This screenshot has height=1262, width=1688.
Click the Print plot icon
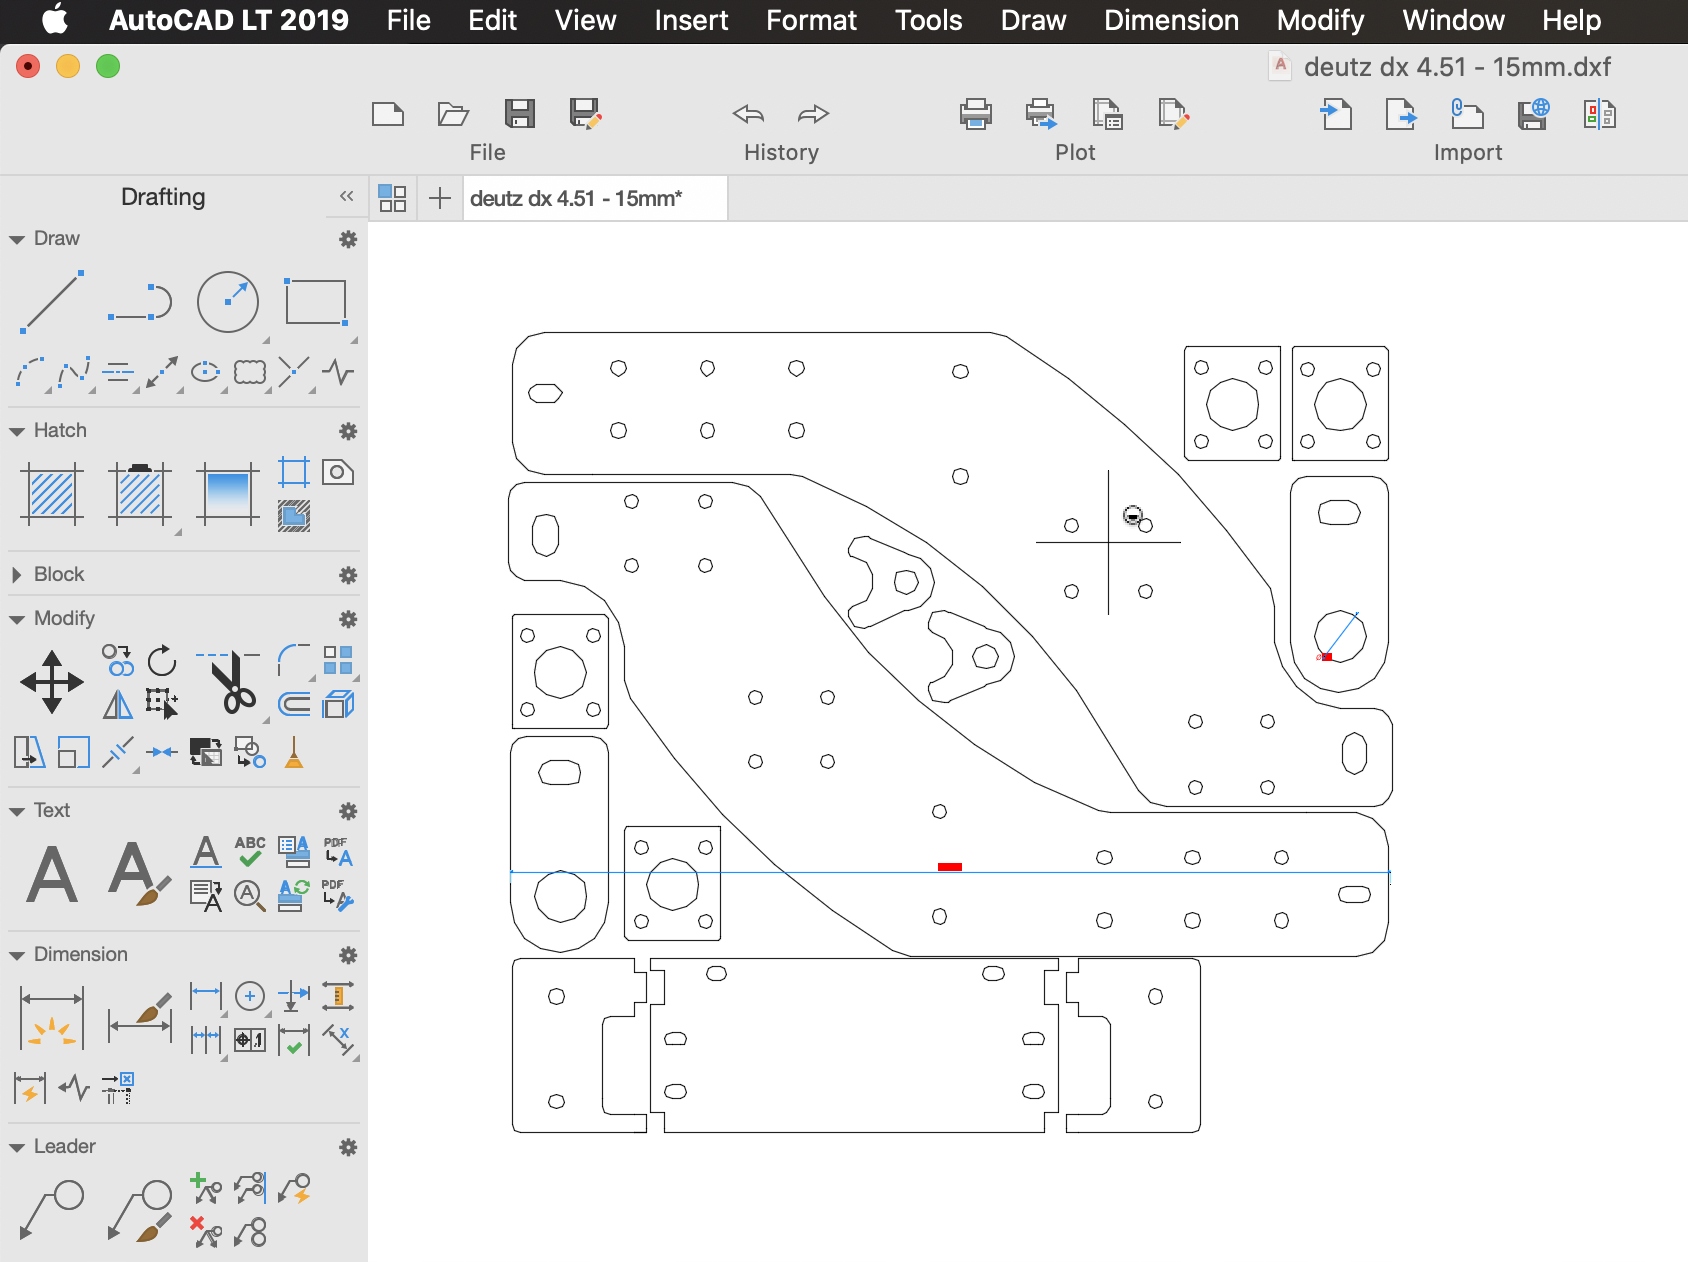pos(975,114)
